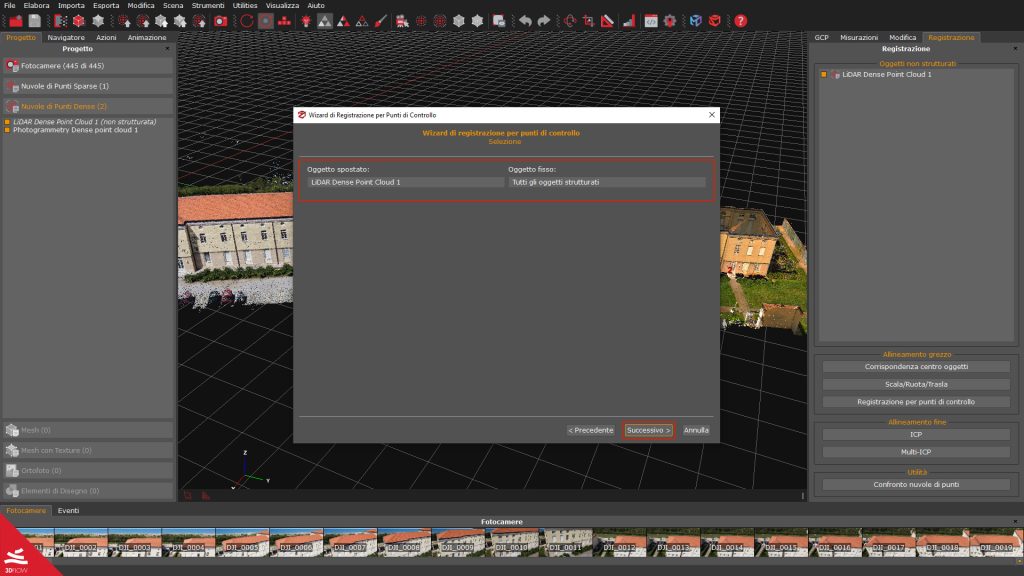Expand the Nuvole di Punti Sparse (1) section
Screen dimensions: 1024x576
click(x=88, y=86)
